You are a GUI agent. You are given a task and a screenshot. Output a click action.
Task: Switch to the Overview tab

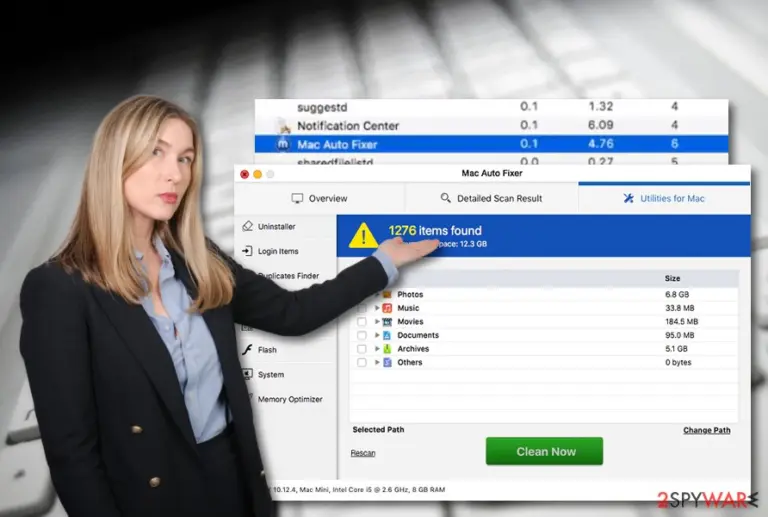click(319, 198)
